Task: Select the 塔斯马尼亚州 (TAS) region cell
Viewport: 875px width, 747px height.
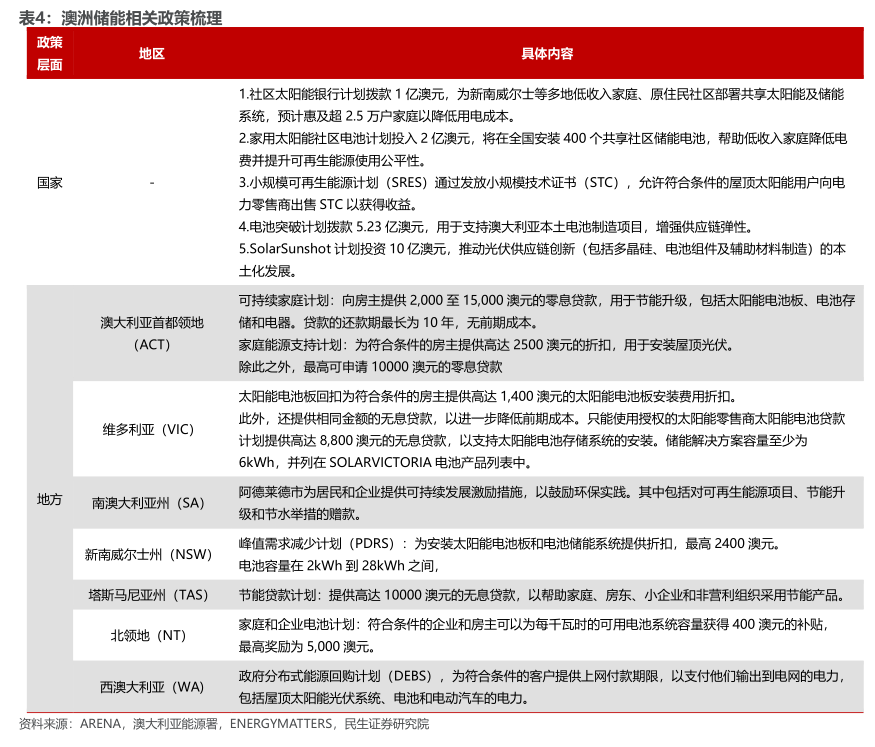Action: [151, 594]
